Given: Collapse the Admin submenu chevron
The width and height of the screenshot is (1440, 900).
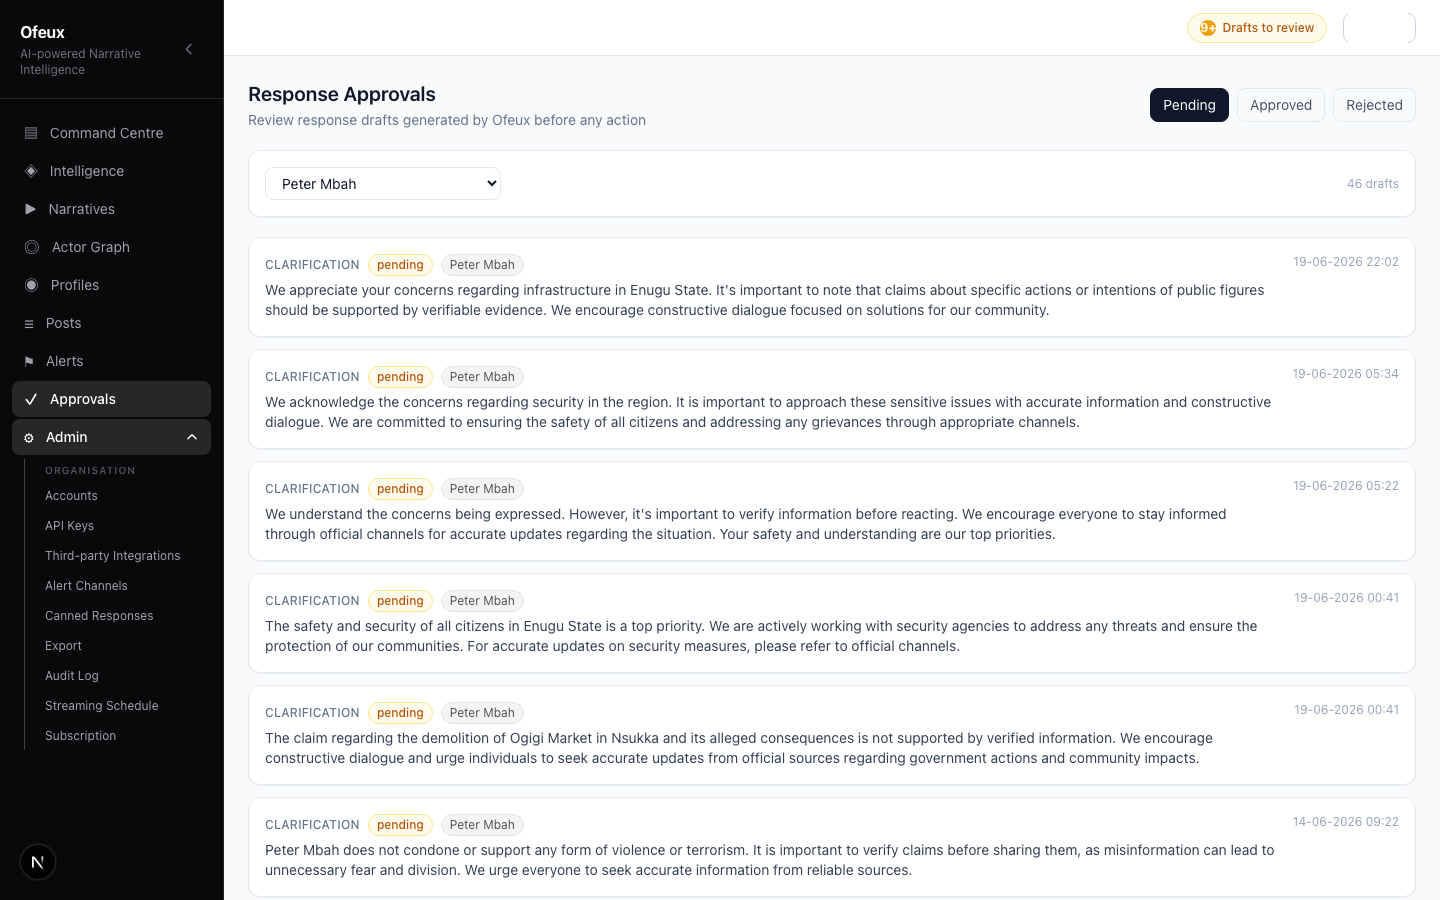Looking at the screenshot, I should click(x=192, y=437).
